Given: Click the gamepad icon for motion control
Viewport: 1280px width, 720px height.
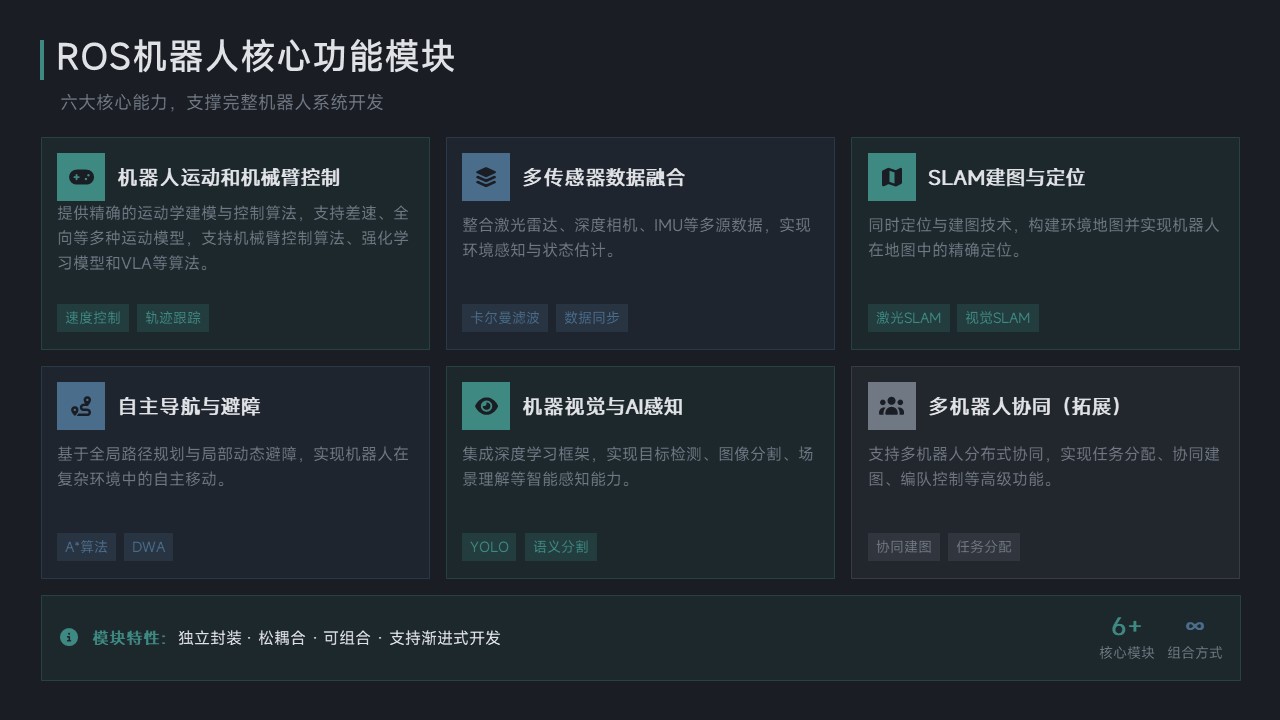Looking at the screenshot, I should pos(81,177).
